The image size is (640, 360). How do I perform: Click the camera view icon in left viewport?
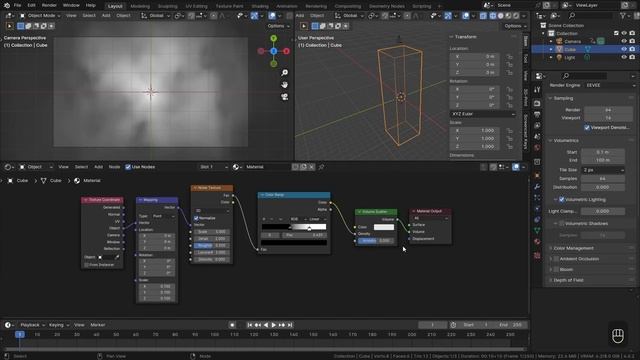[x=284, y=97]
